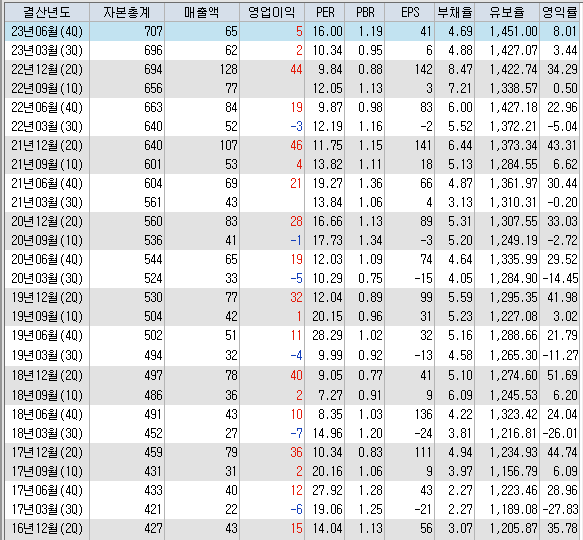
Task: Click EPS value 142
Action: pyautogui.click(x=423, y=69)
